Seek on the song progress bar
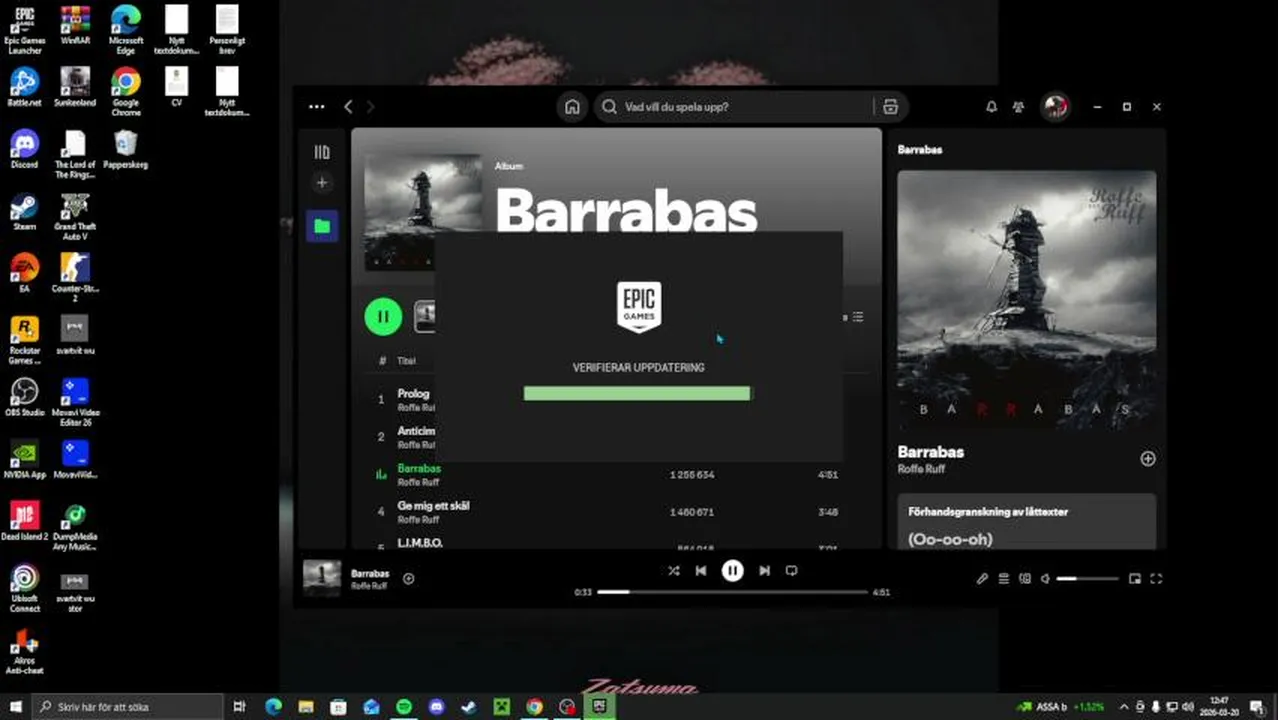Viewport: 1278px width, 720px height. (x=732, y=592)
